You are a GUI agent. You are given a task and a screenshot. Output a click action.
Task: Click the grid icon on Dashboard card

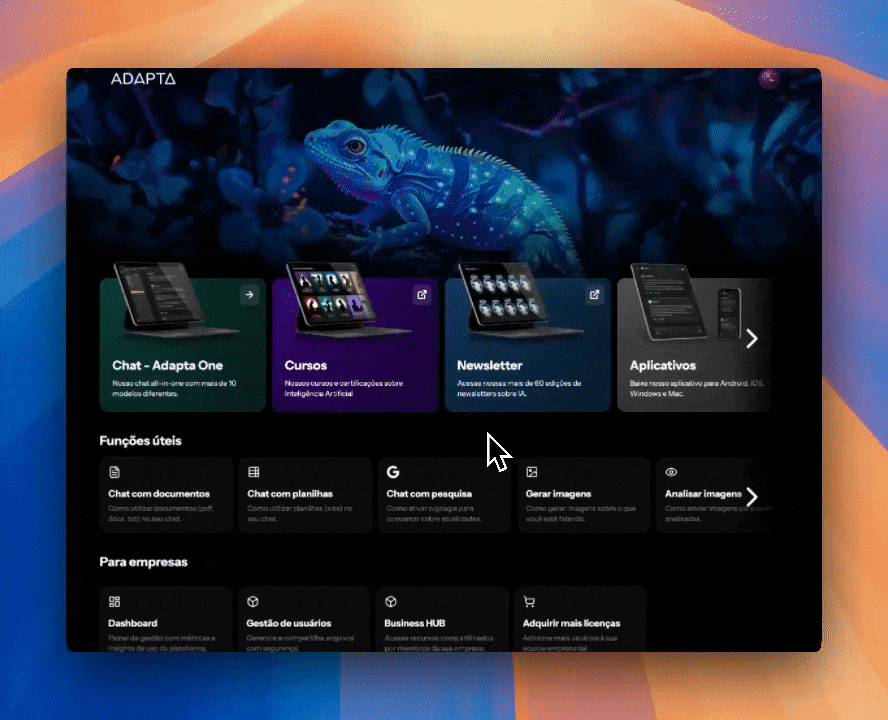114,602
